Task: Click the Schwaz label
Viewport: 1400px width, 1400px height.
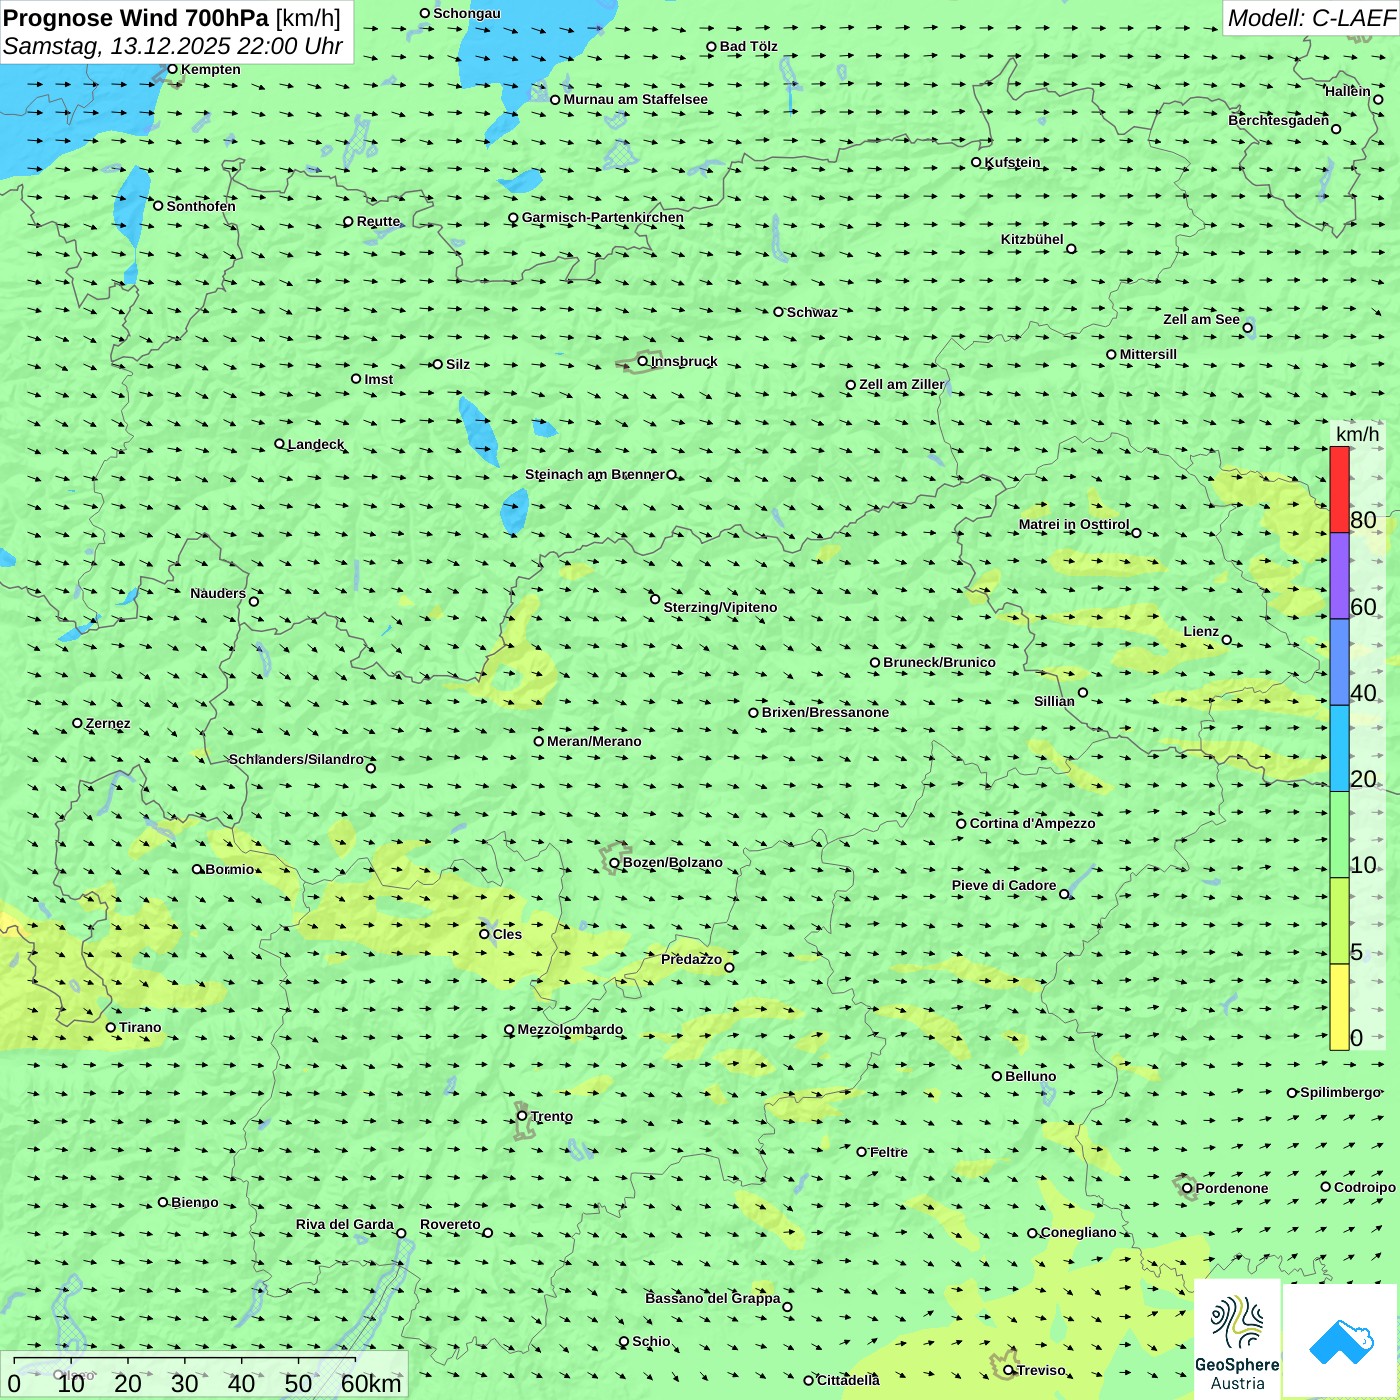Action: pyautogui.click(x=812, y=312)
